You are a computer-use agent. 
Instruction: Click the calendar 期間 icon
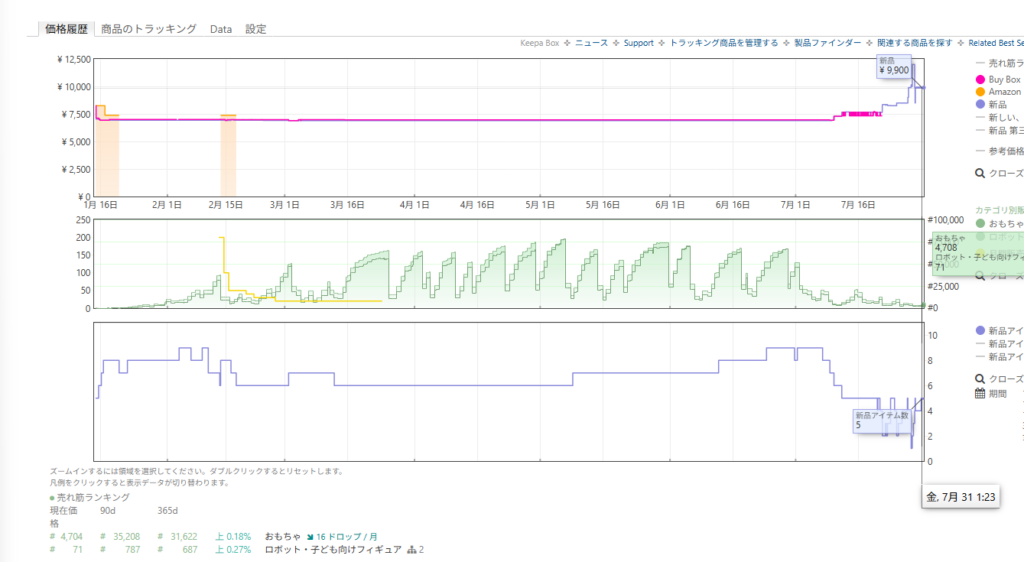point(980,393)
